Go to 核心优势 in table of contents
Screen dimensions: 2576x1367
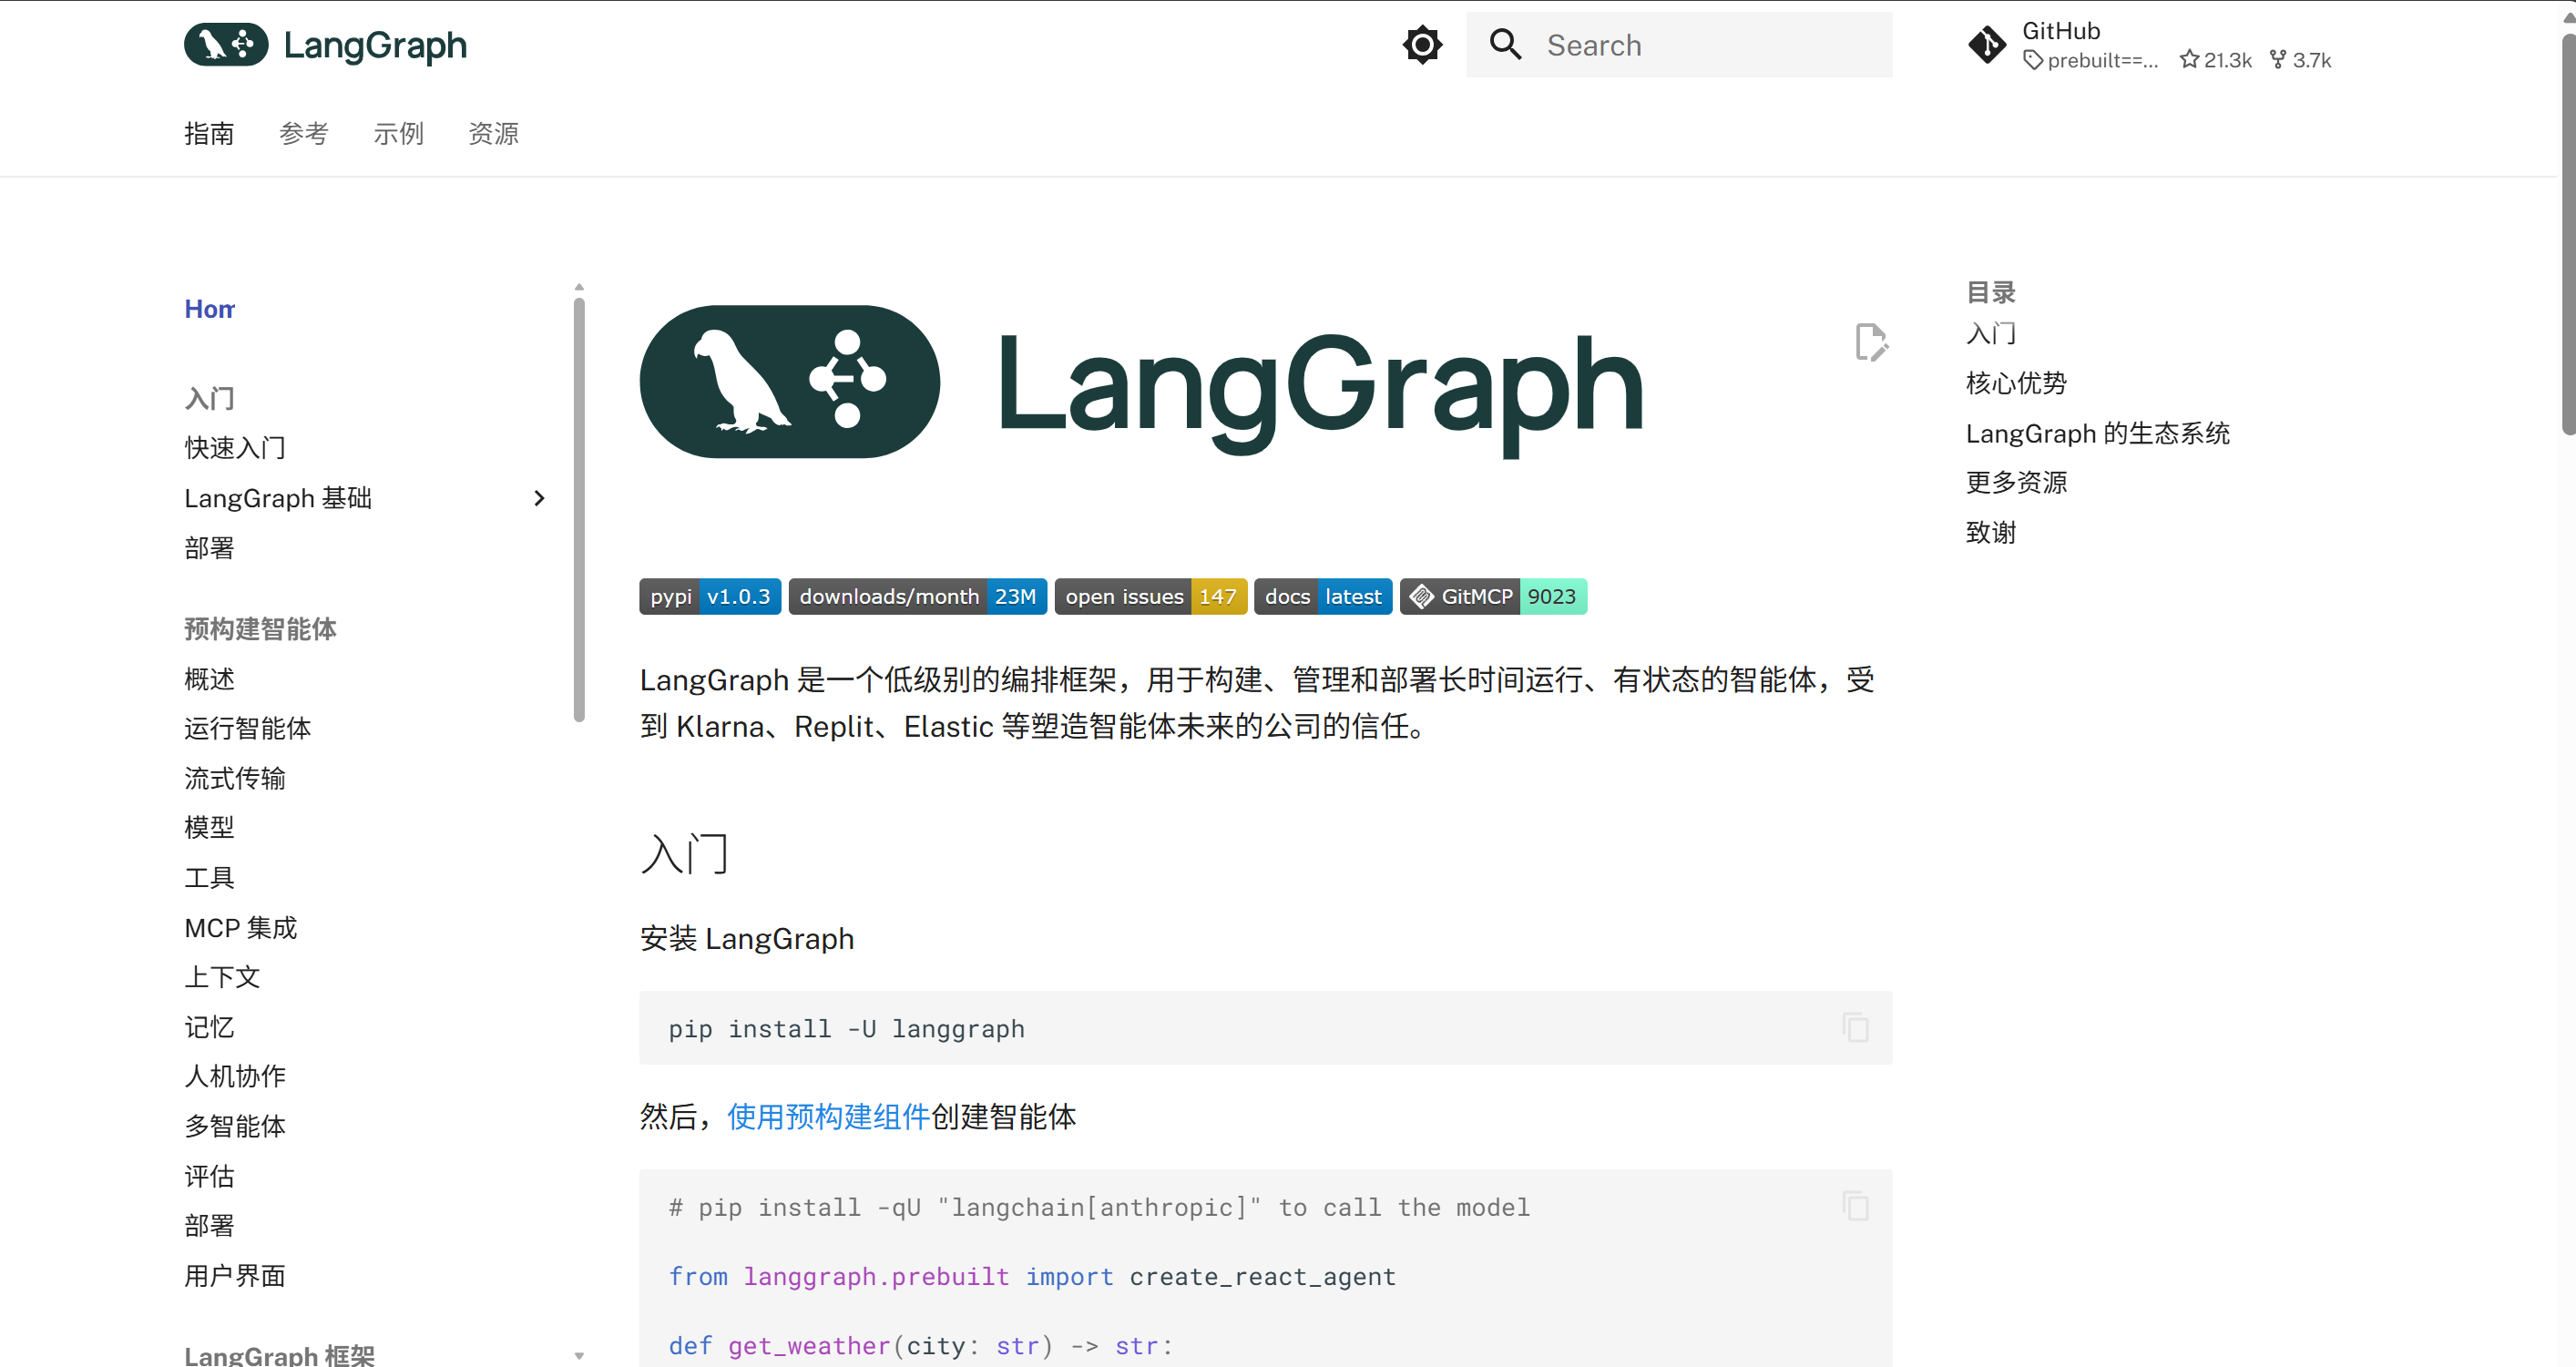(2015, 383)
